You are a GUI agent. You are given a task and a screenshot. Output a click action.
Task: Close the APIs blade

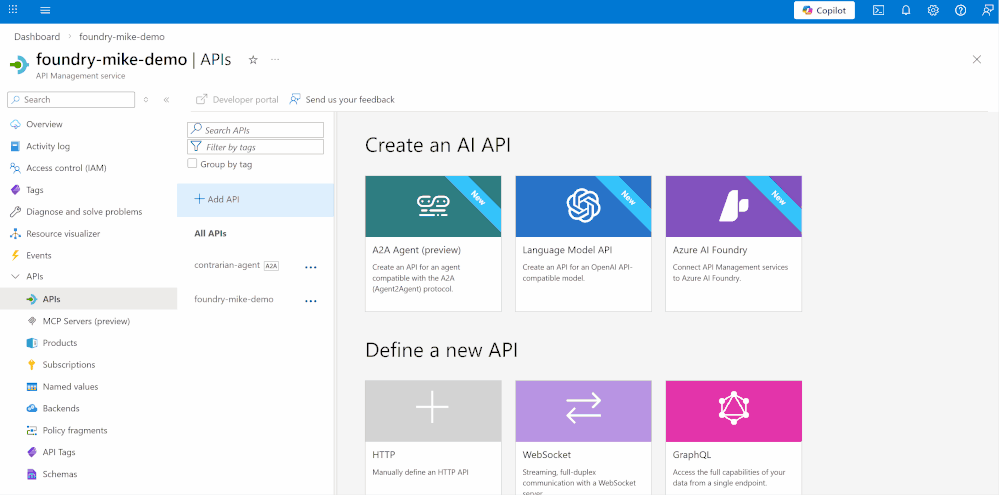(x=977, y=59)
